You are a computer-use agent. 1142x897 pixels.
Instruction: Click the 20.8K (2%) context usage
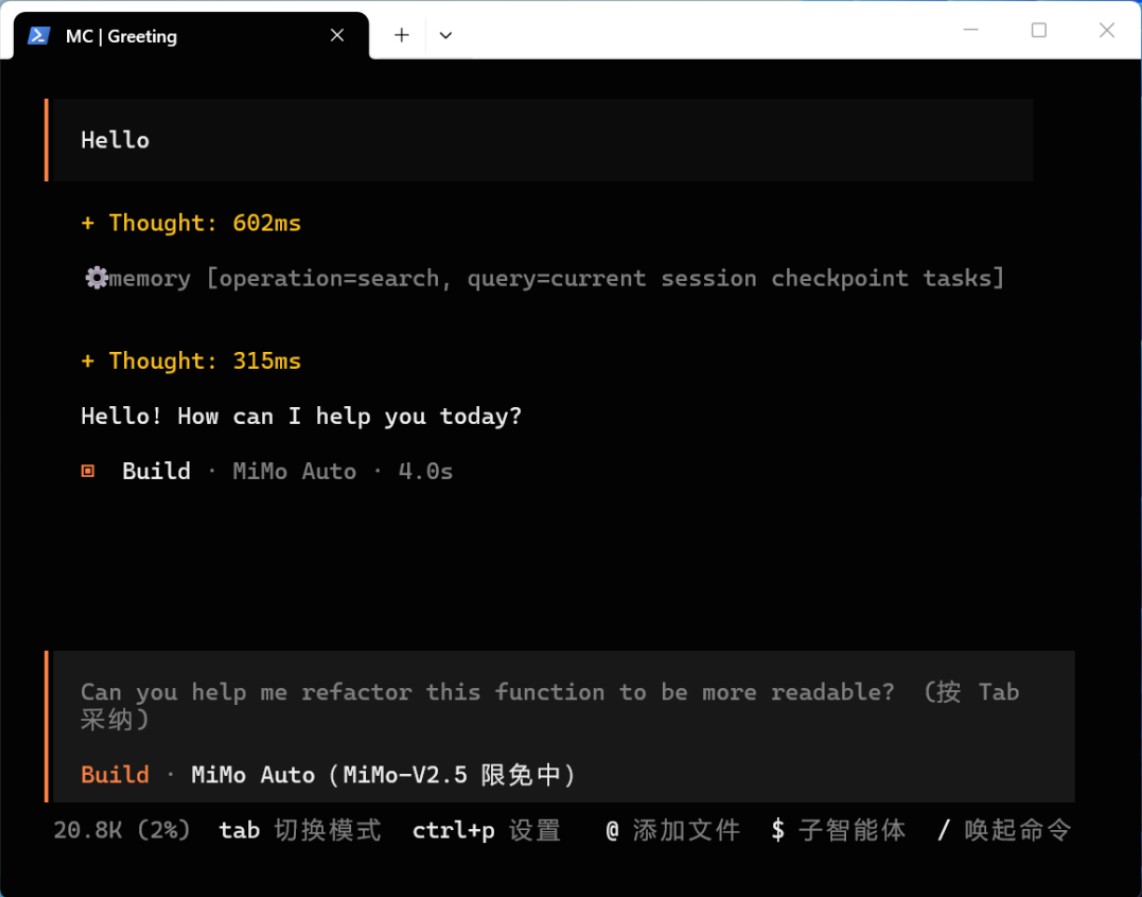pyautogui.click(x=122, y=830)
